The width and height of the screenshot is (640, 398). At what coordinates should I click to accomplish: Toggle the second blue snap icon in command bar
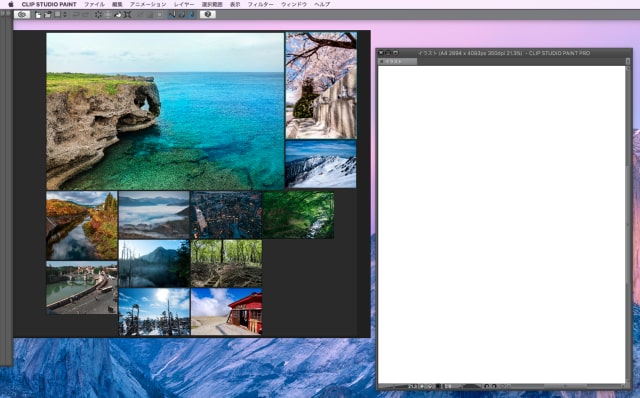coord(182,15)
